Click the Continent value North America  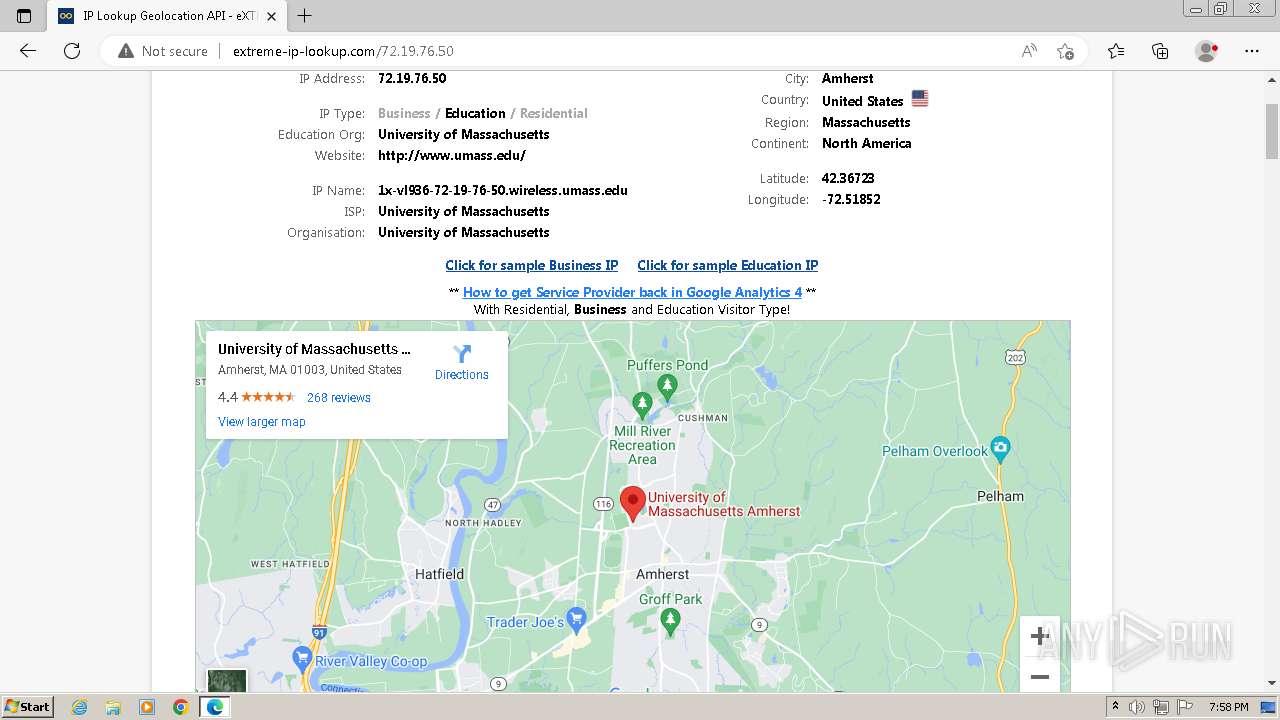[x=867, y=143]
